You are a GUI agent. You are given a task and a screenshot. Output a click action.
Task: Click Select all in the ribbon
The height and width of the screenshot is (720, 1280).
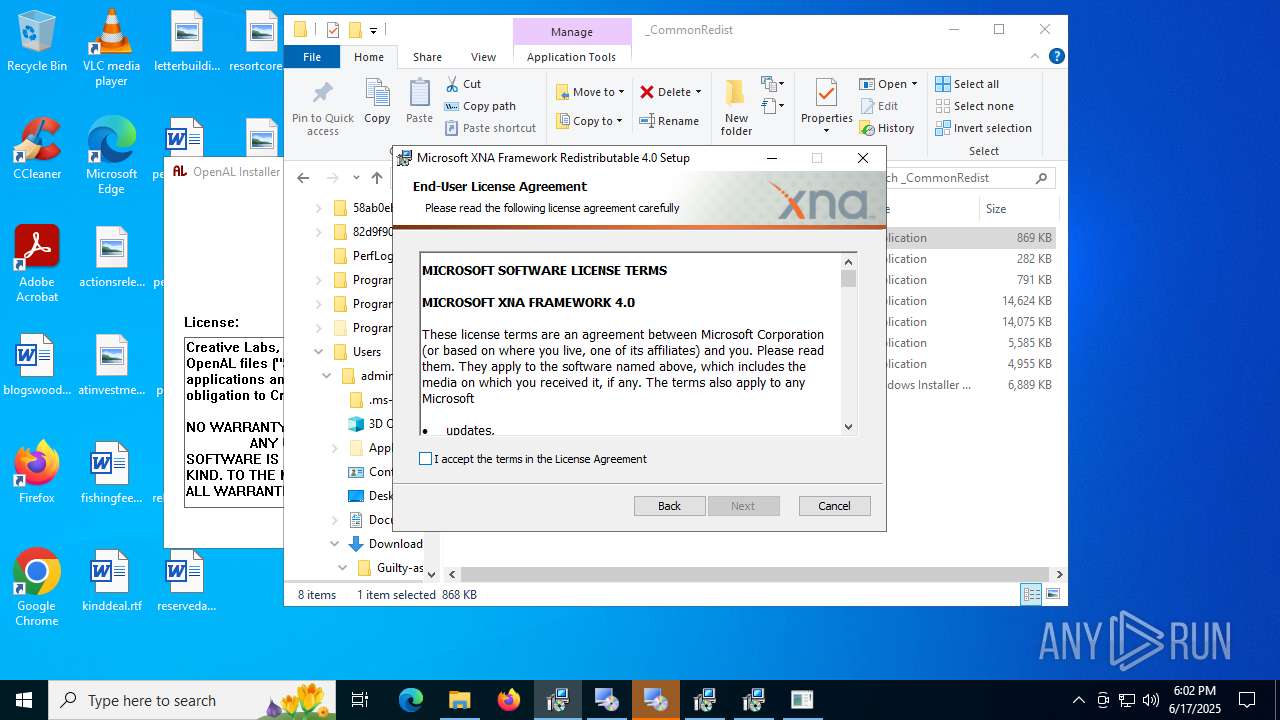pos(967,84)
